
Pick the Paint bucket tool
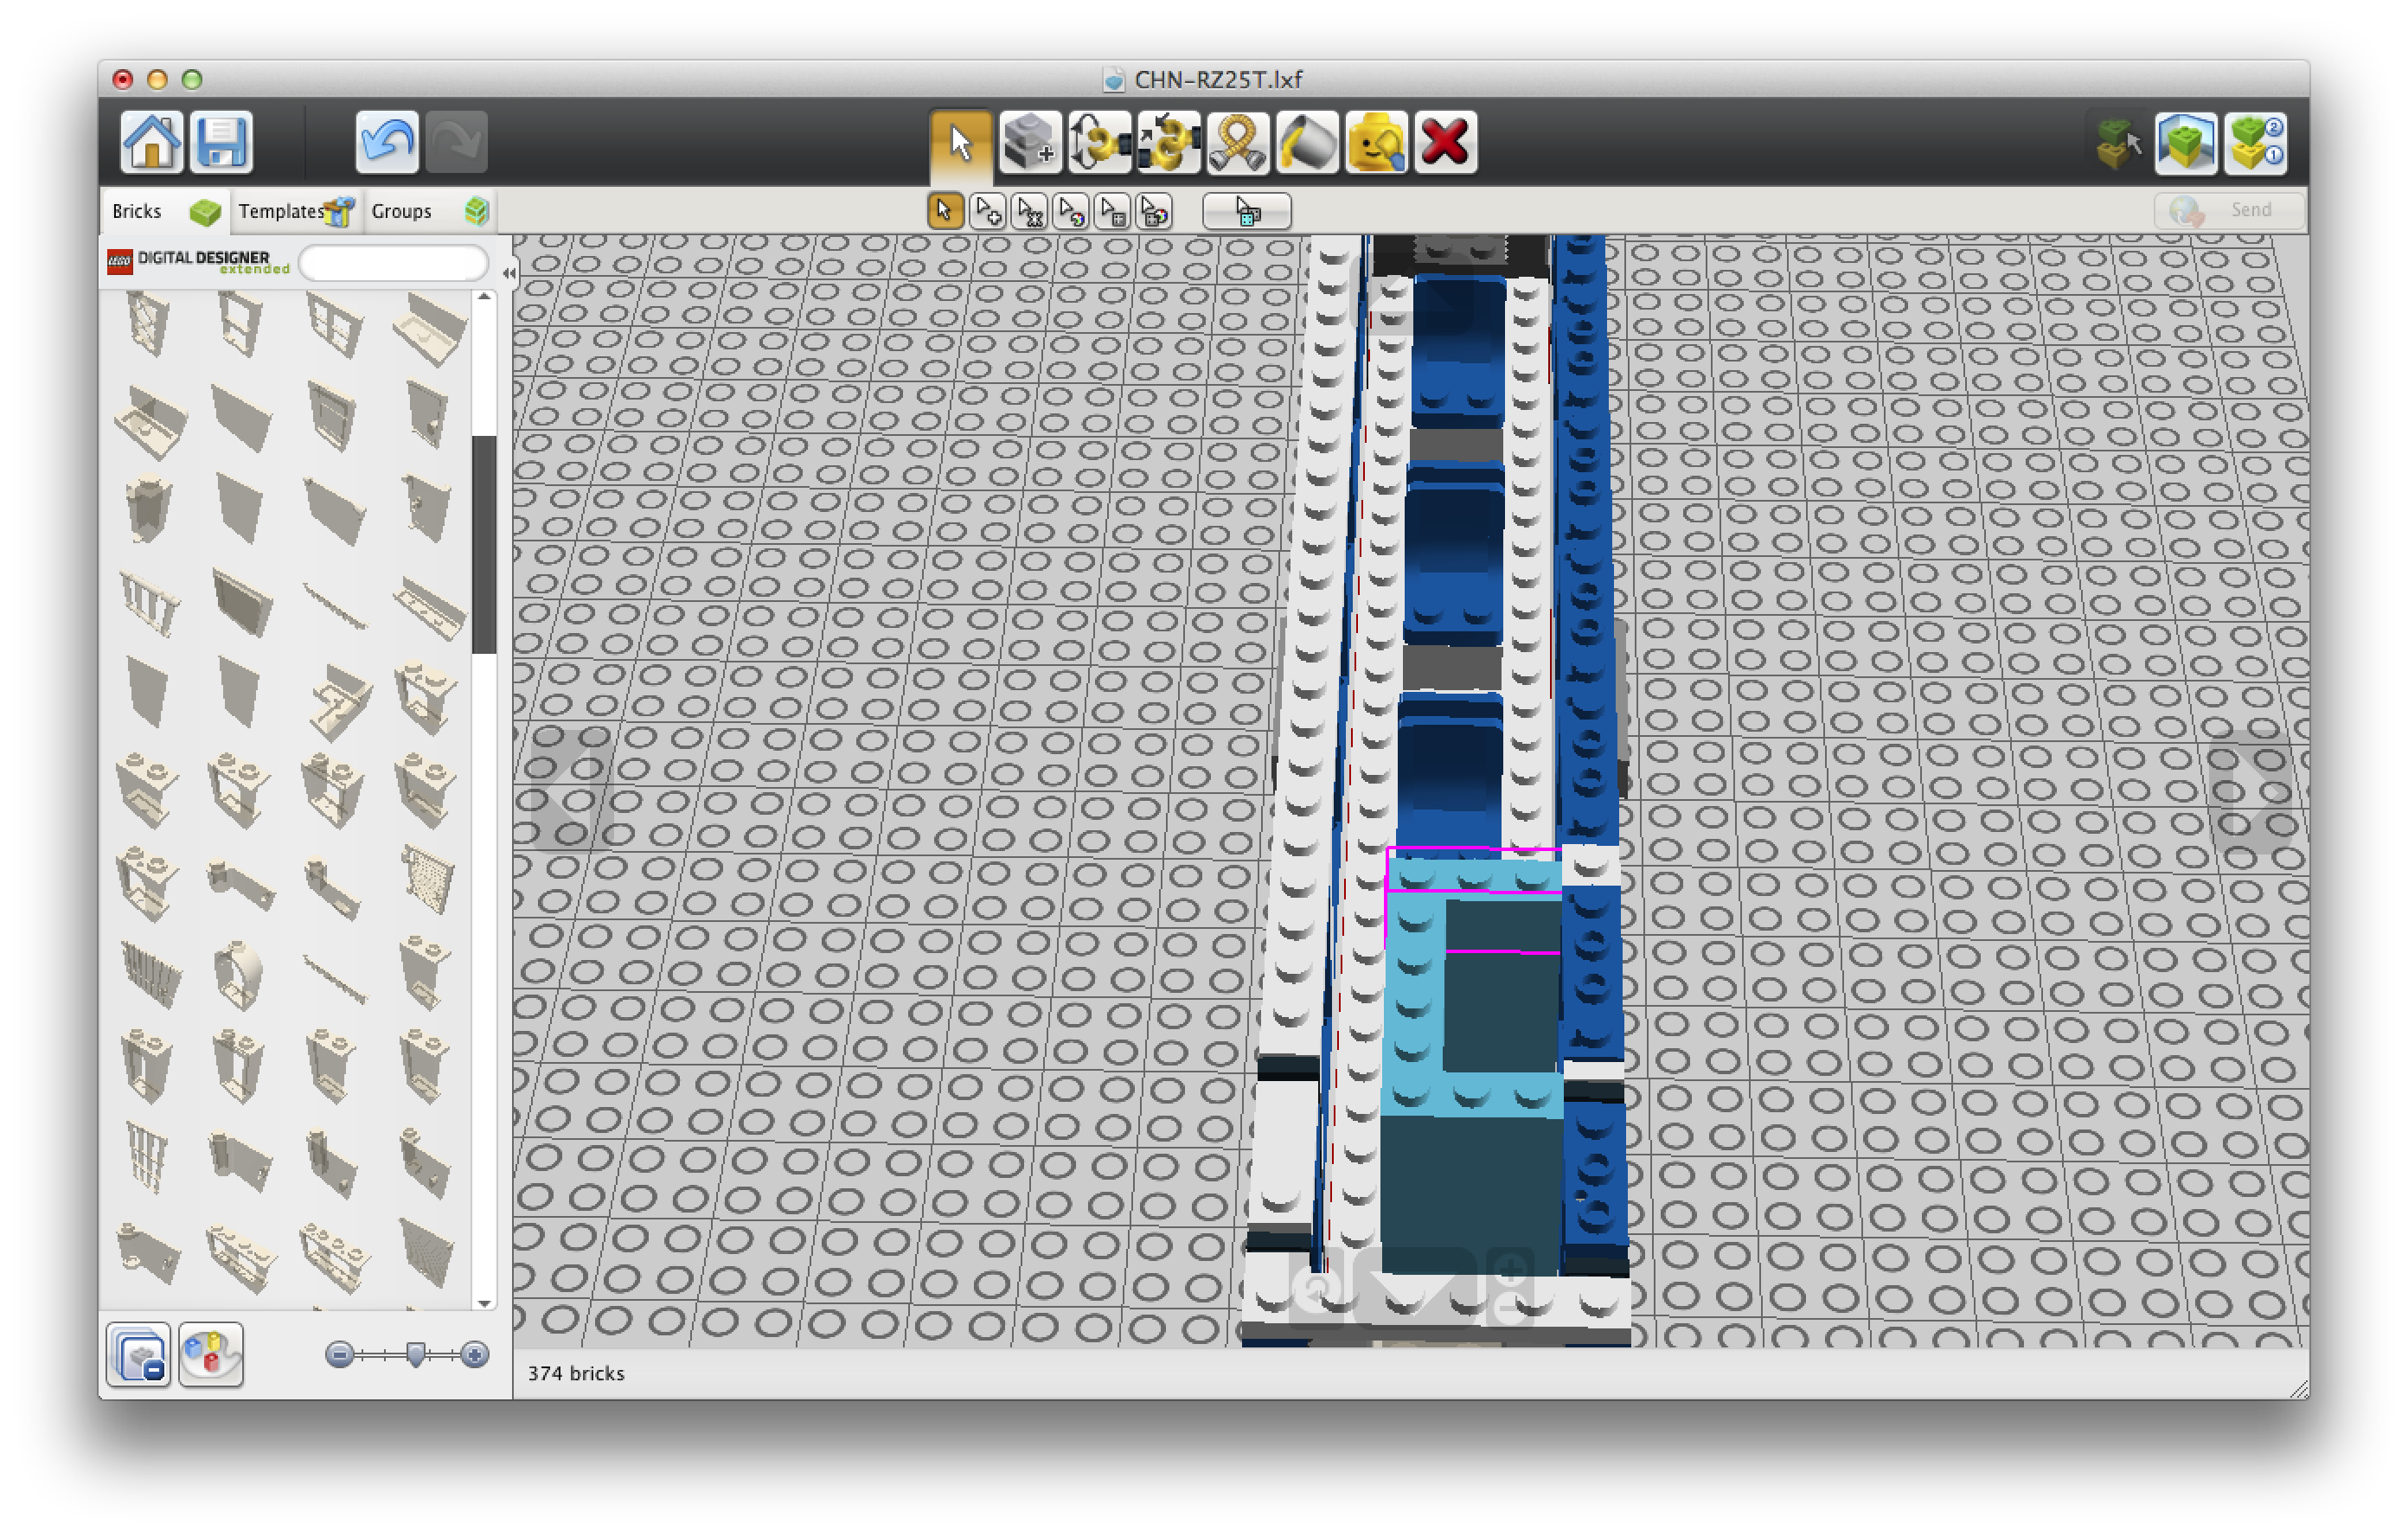coord(1306,143)
